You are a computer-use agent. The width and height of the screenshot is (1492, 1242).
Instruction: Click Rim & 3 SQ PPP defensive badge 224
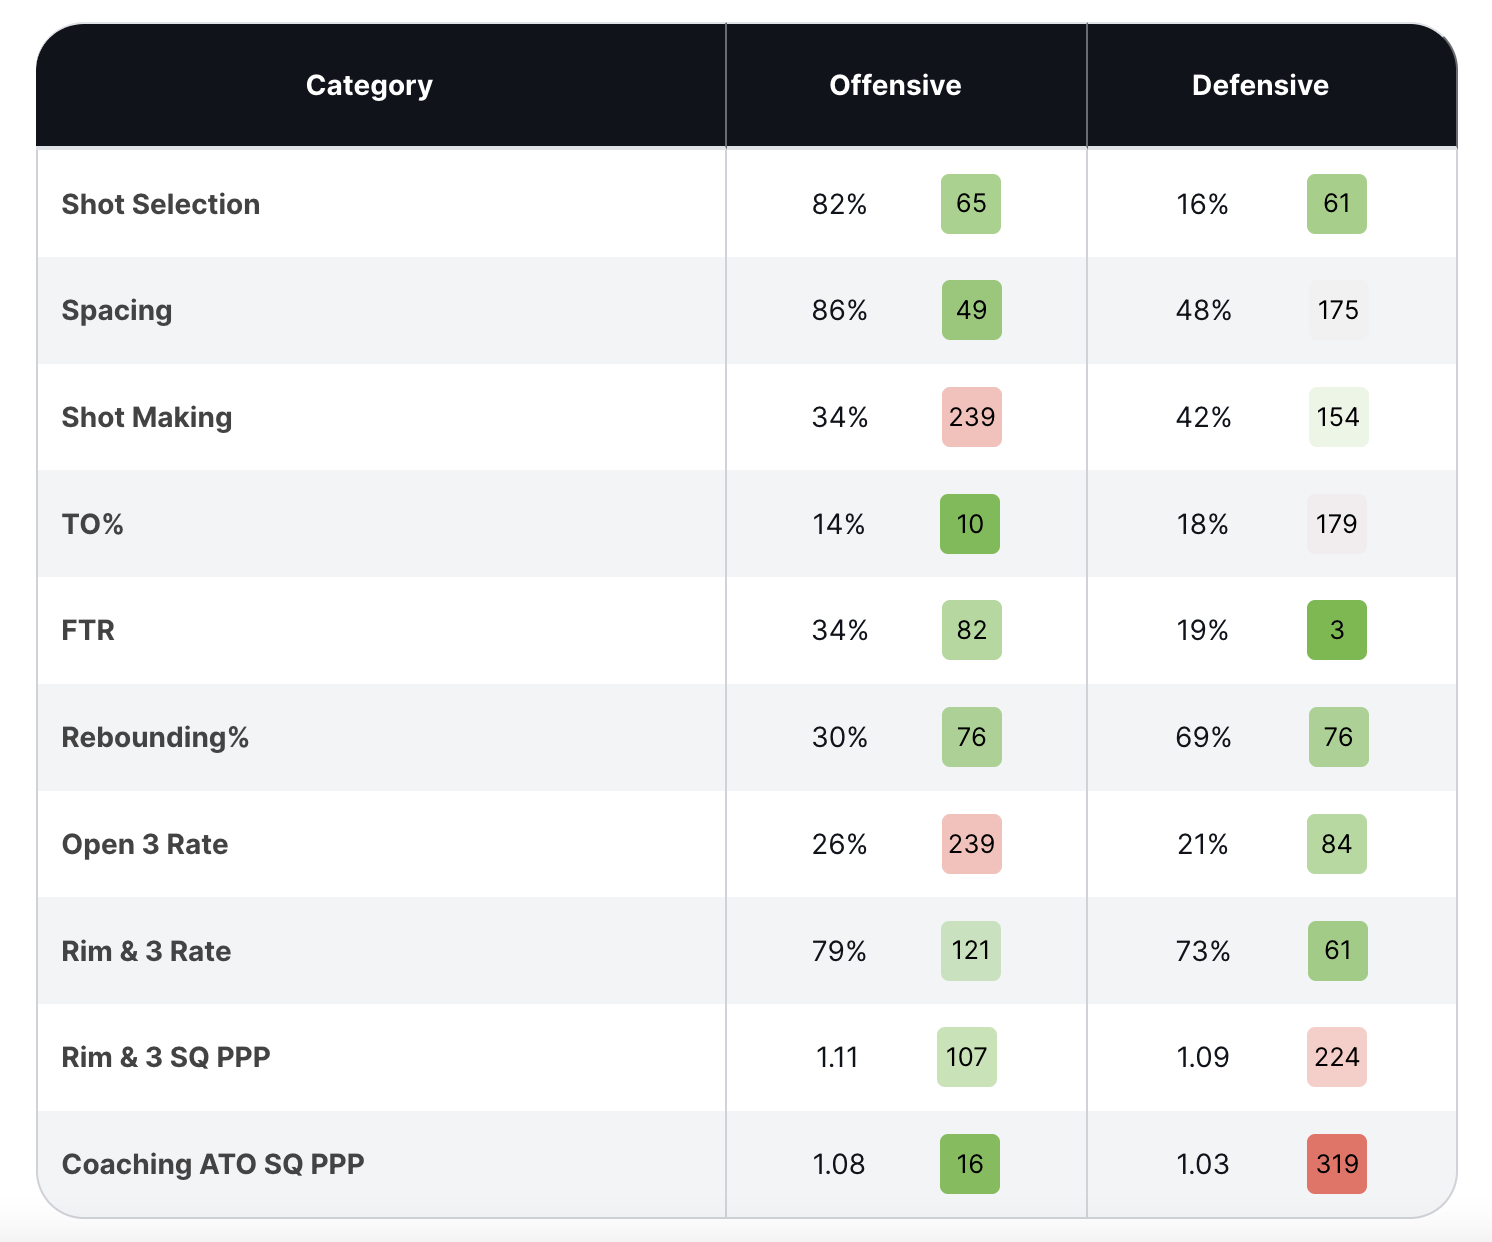(x=1337, y=1057)
